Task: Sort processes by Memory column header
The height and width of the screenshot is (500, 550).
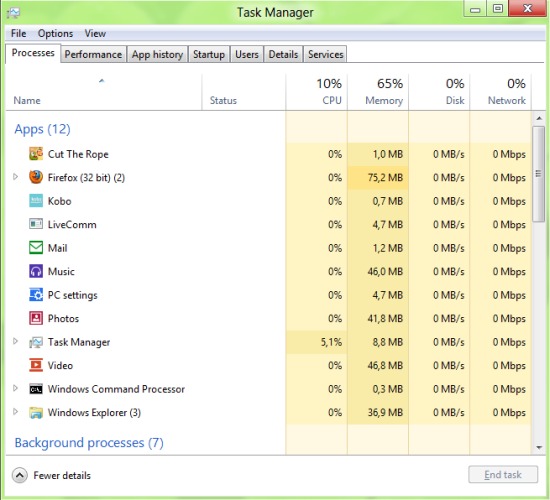Action: click(x=378, y=92)
